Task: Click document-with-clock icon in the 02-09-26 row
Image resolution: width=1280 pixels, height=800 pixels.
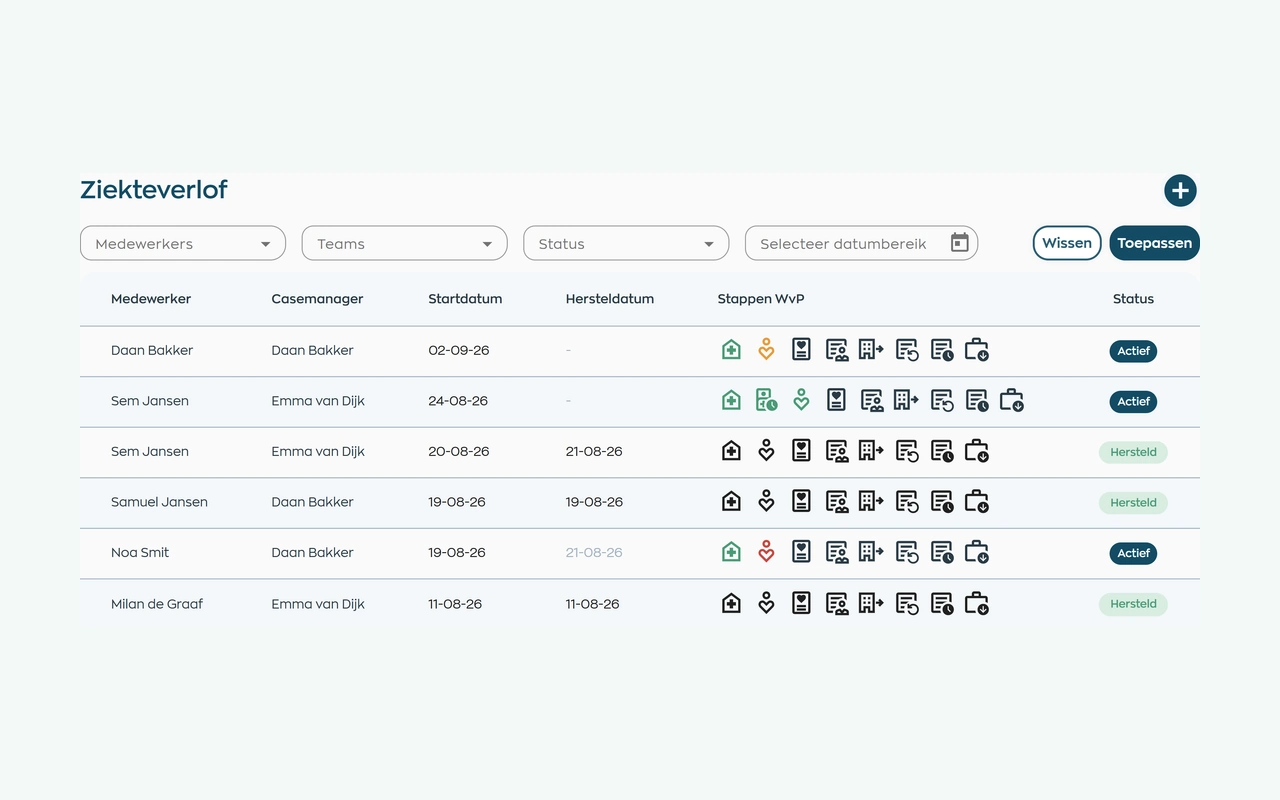Action: tap(942, 350)
